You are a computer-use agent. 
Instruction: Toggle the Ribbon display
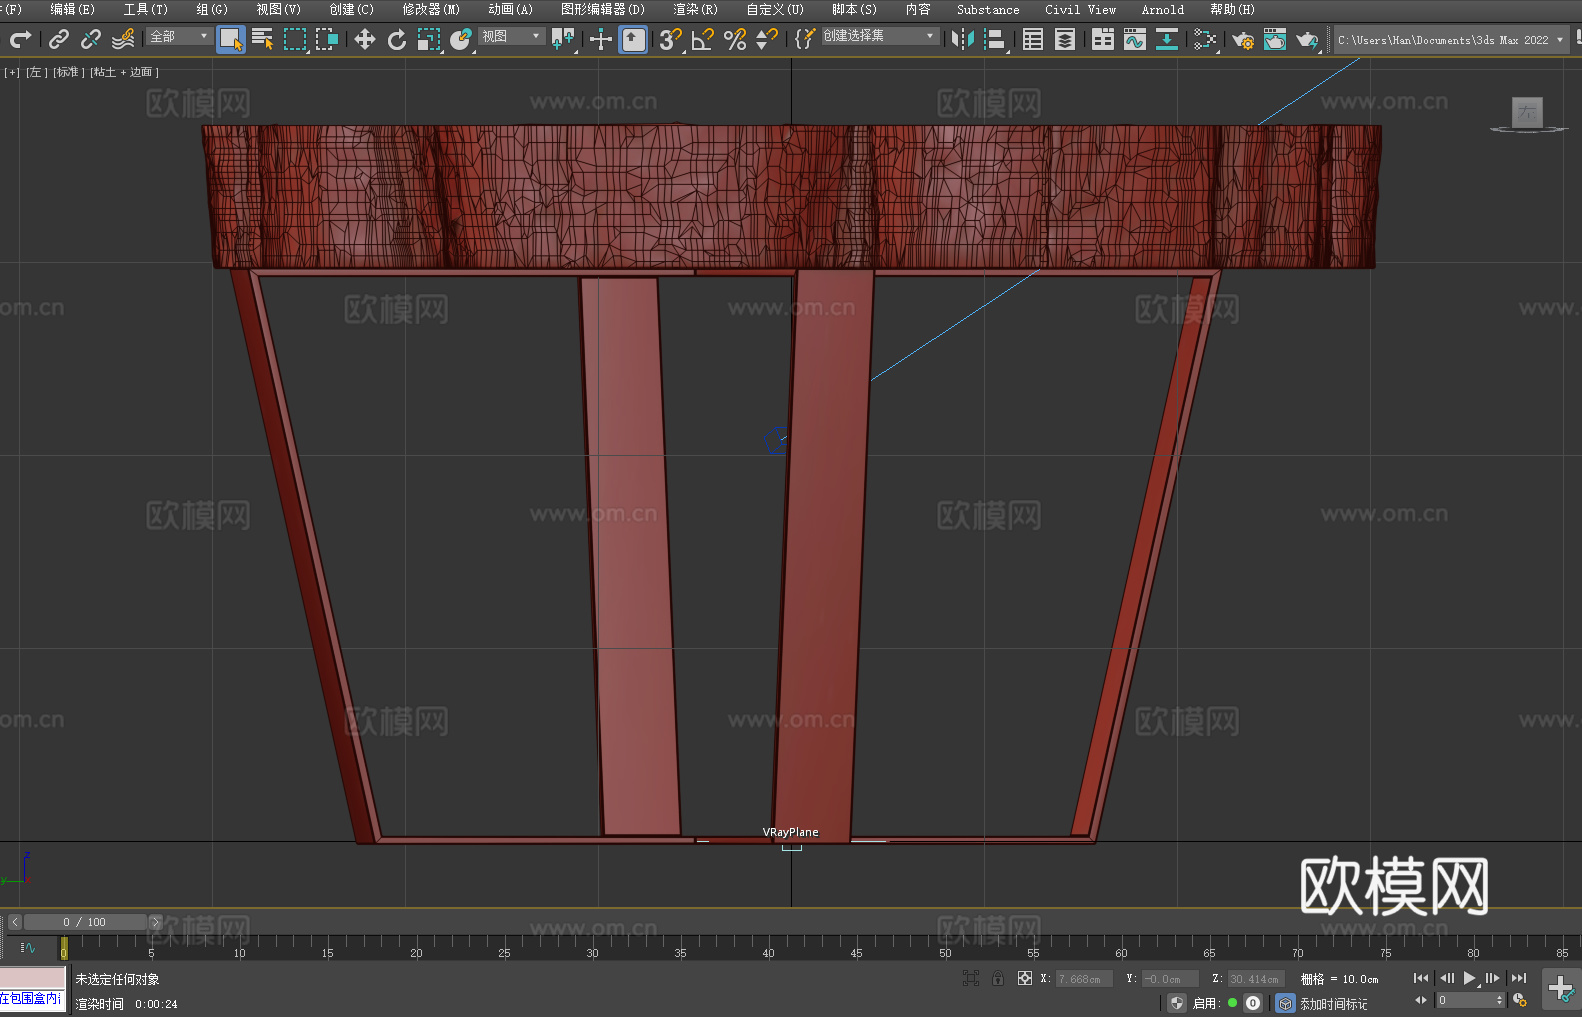[1103, 39]
